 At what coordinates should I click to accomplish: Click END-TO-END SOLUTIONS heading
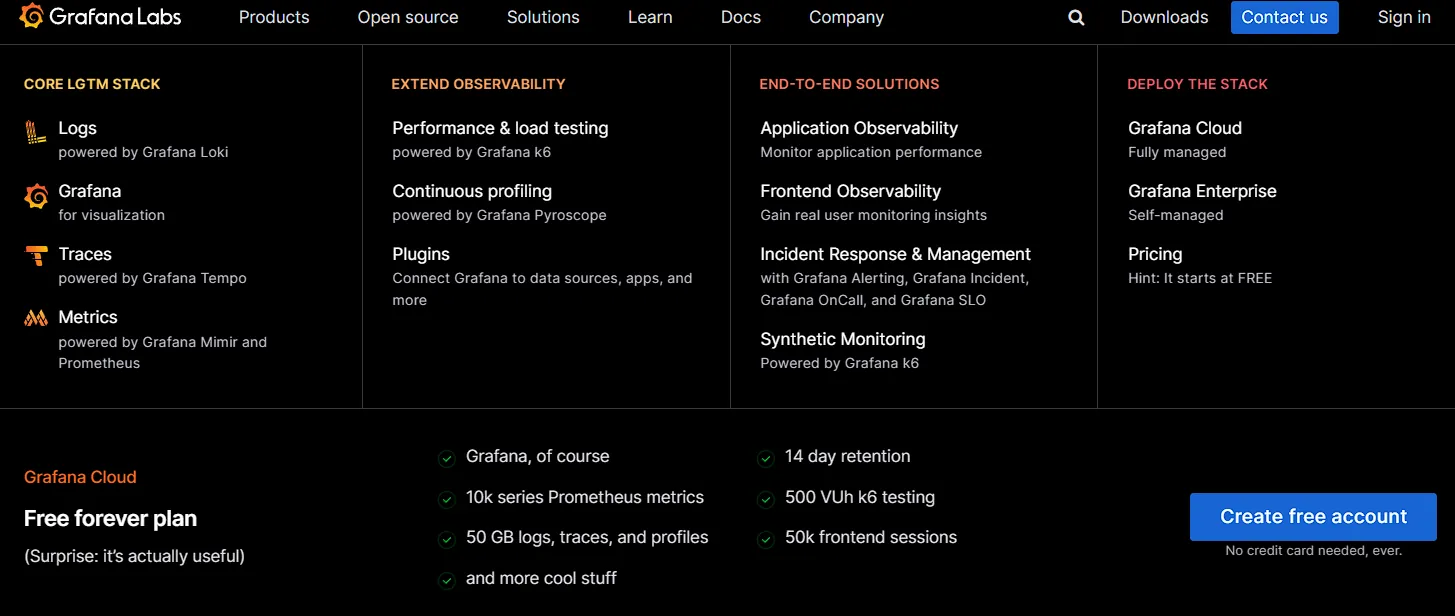[x=849, y=84]
